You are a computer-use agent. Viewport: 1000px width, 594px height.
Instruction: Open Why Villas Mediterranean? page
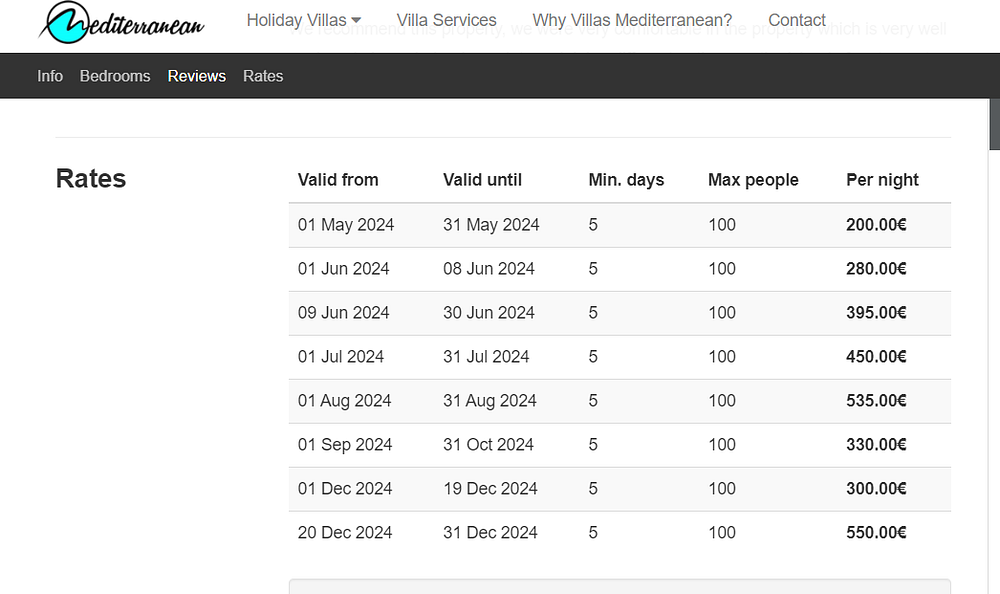click(x=632, y=20)
